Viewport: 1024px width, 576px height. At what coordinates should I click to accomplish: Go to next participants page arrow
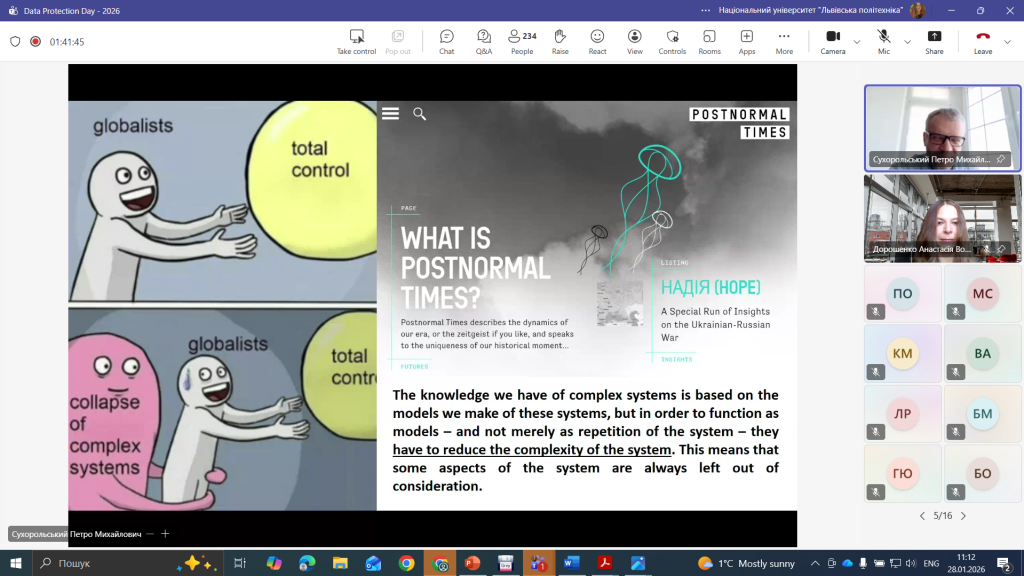[x=963, y=516]
